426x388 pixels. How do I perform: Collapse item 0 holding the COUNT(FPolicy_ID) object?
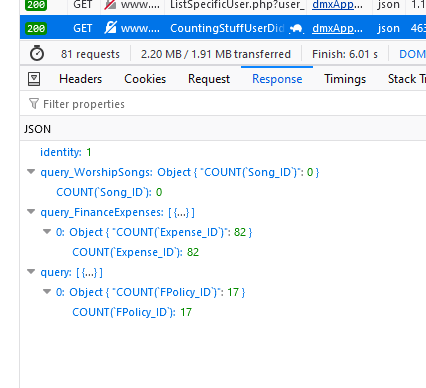(47, 292)
